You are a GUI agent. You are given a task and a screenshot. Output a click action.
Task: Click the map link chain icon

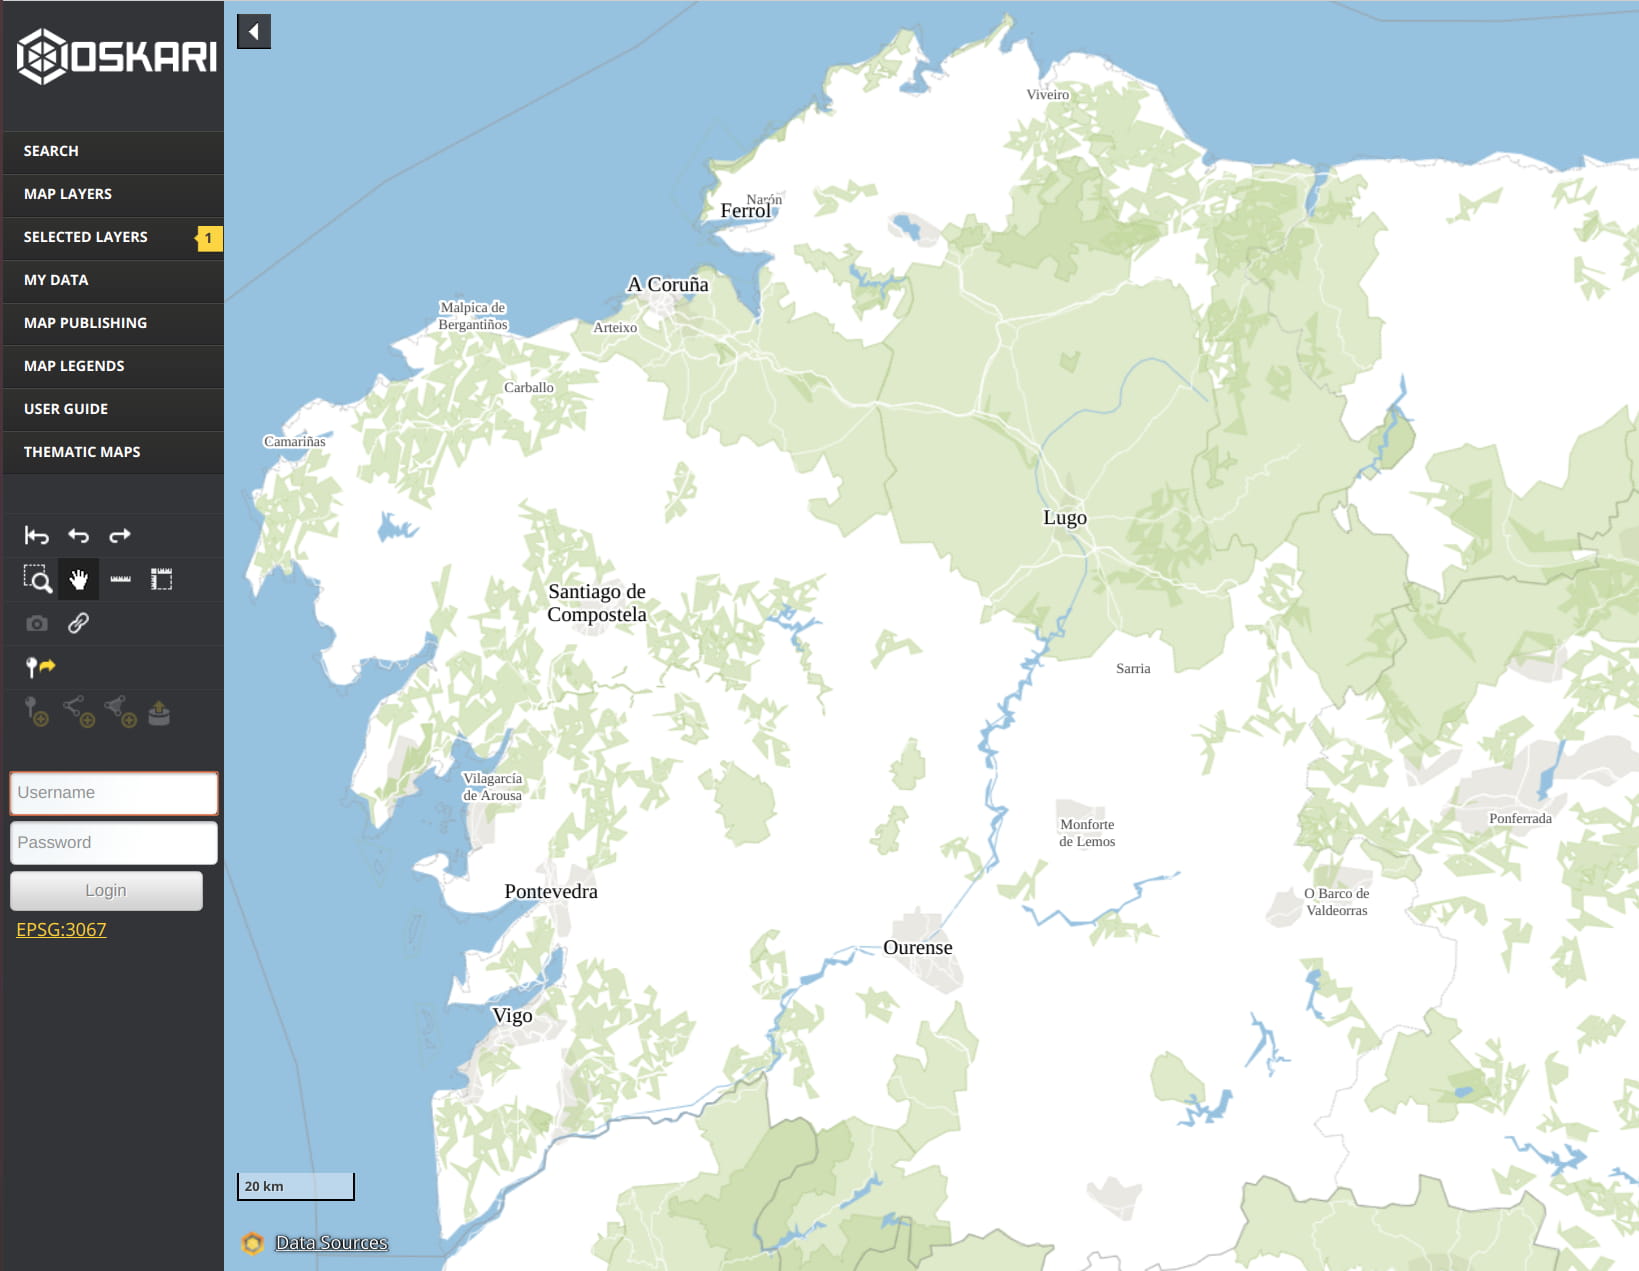78,623
